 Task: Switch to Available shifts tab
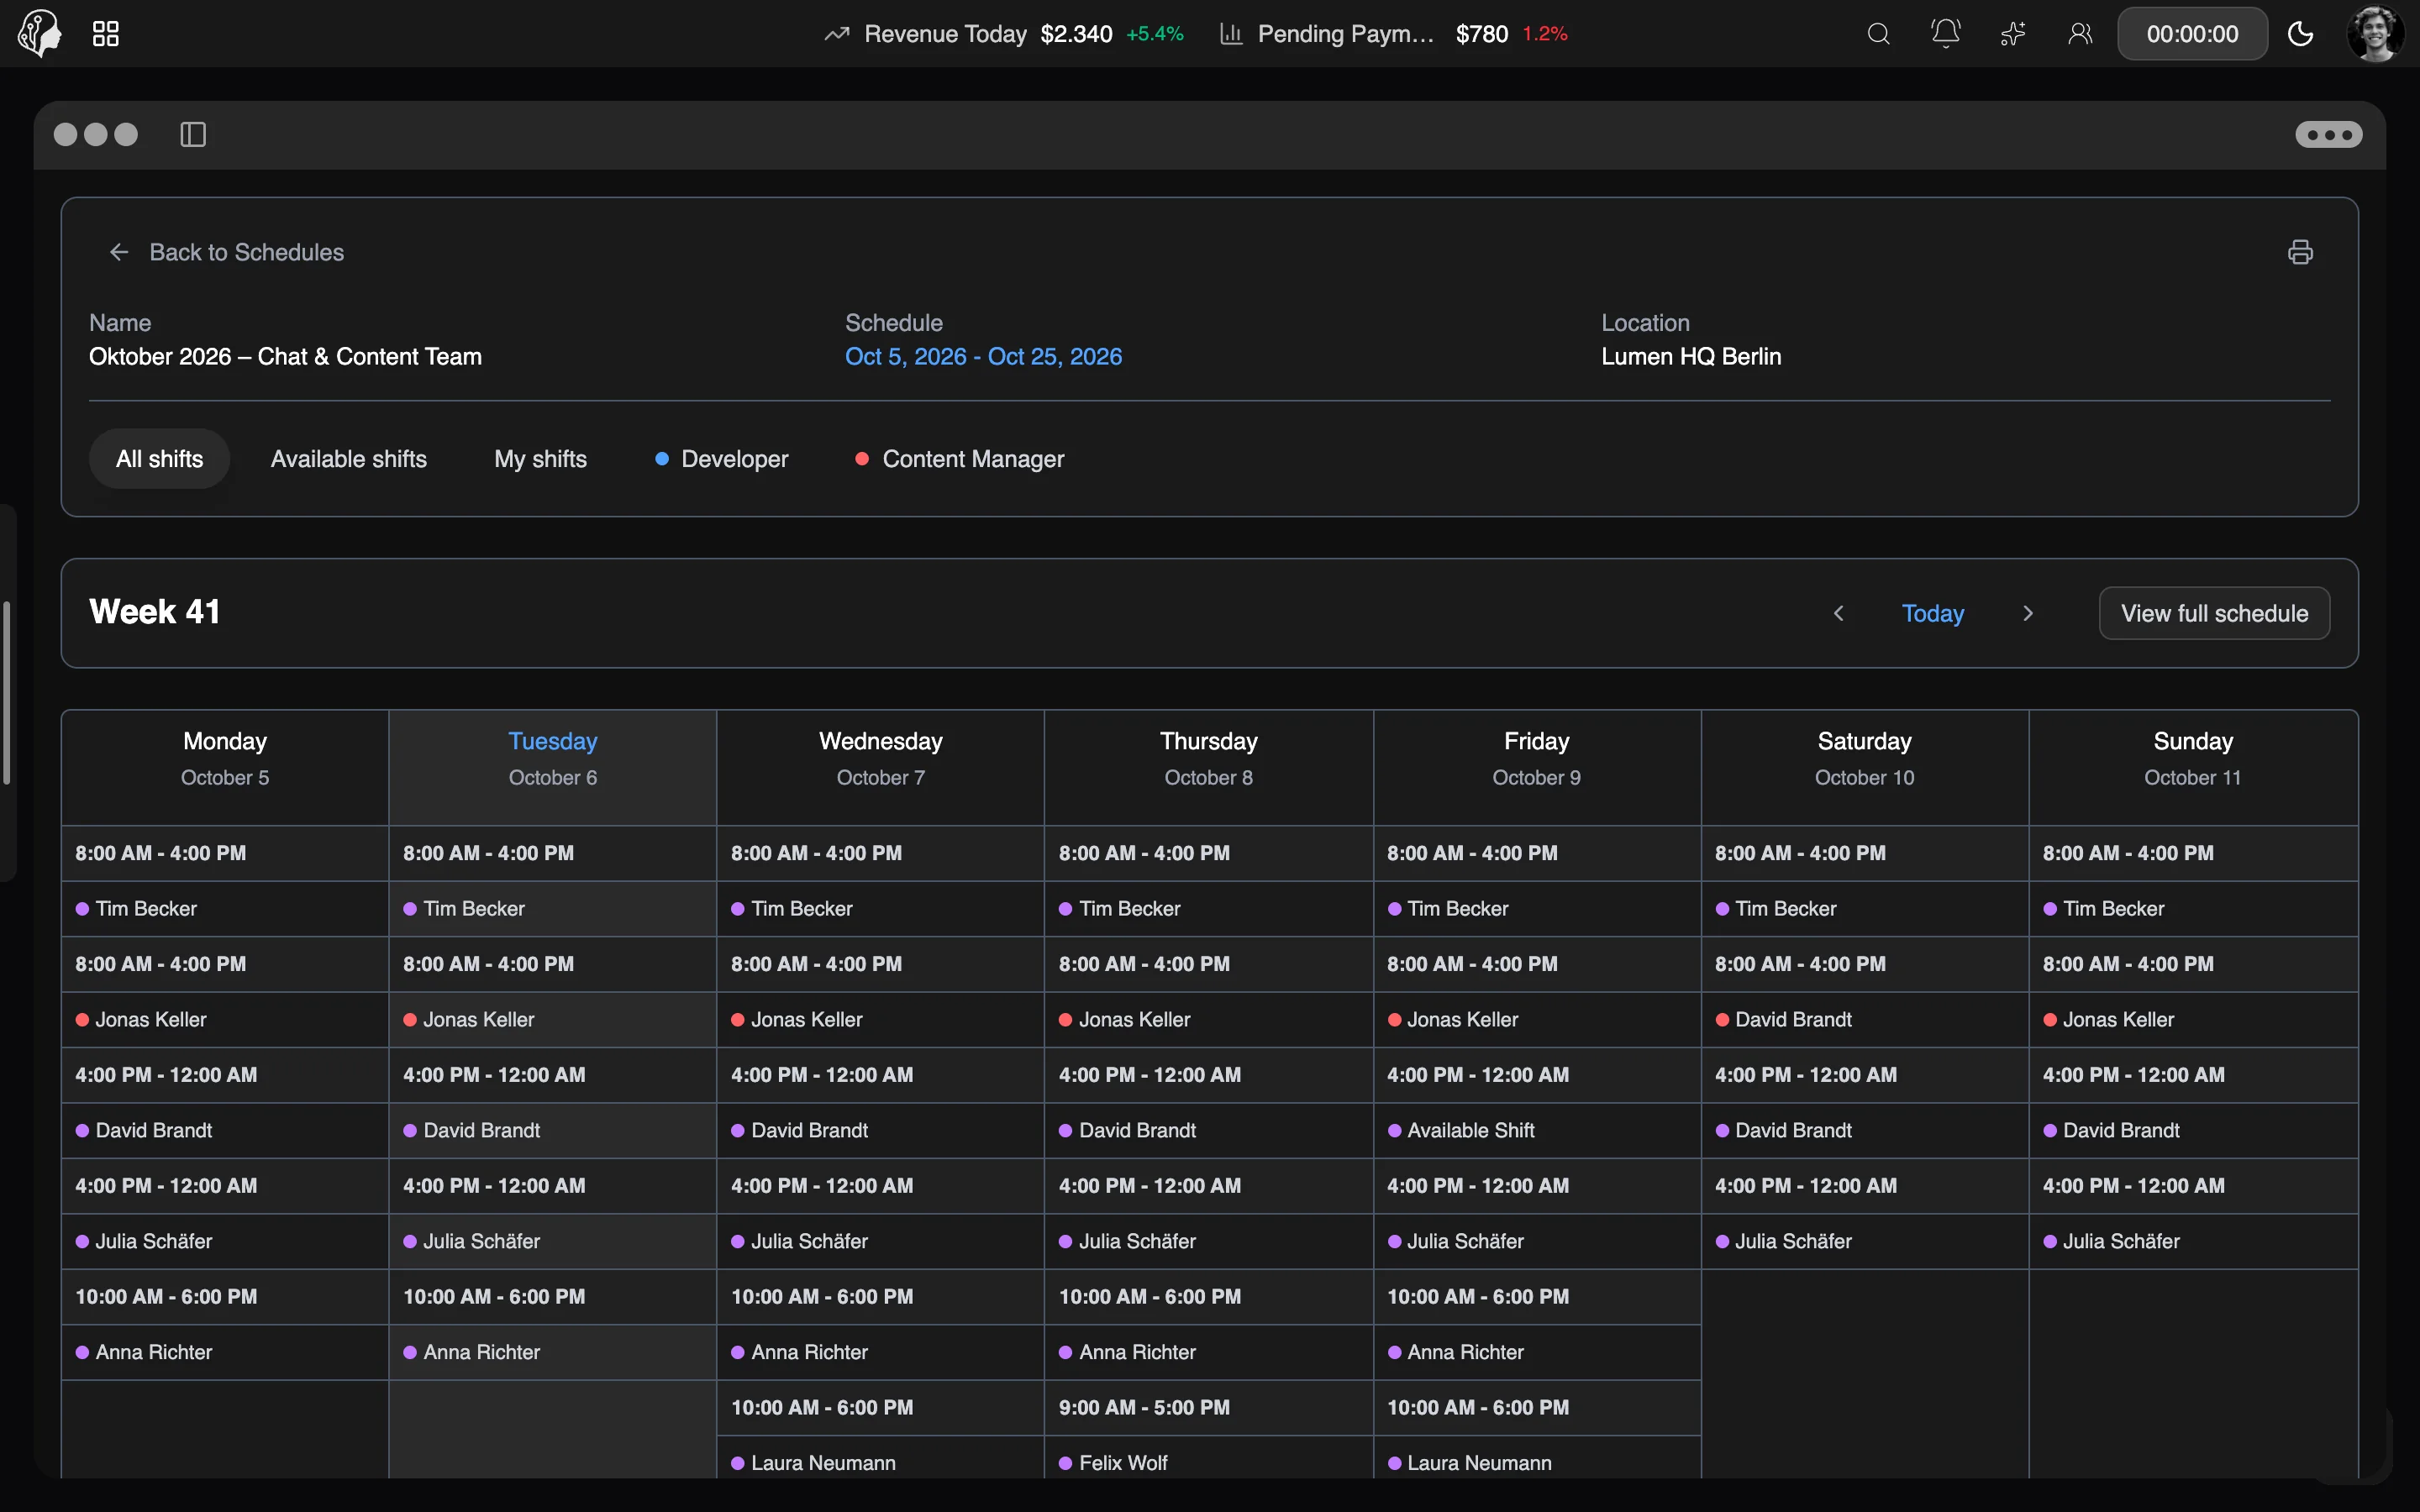(x=349, y=459)
